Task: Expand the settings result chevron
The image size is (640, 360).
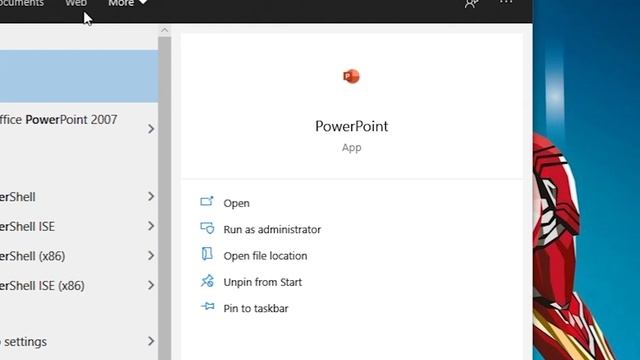Action: point(151,341)
